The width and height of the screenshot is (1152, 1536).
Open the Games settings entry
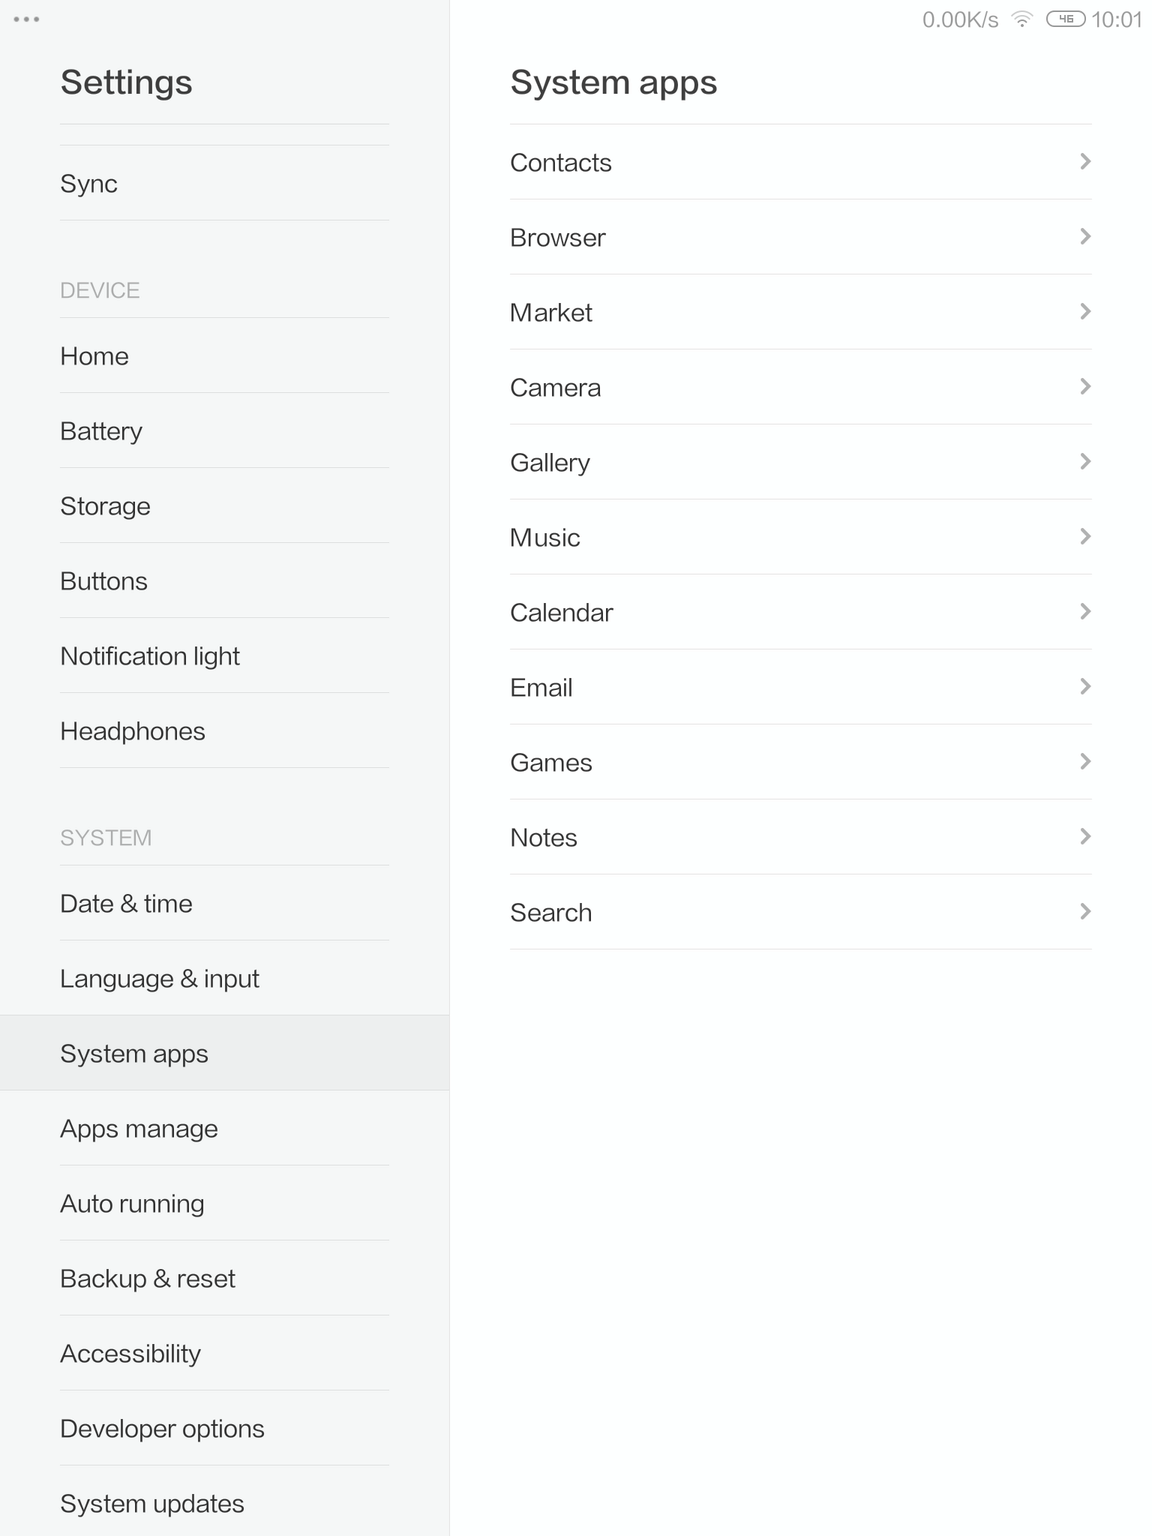point(551,763)
